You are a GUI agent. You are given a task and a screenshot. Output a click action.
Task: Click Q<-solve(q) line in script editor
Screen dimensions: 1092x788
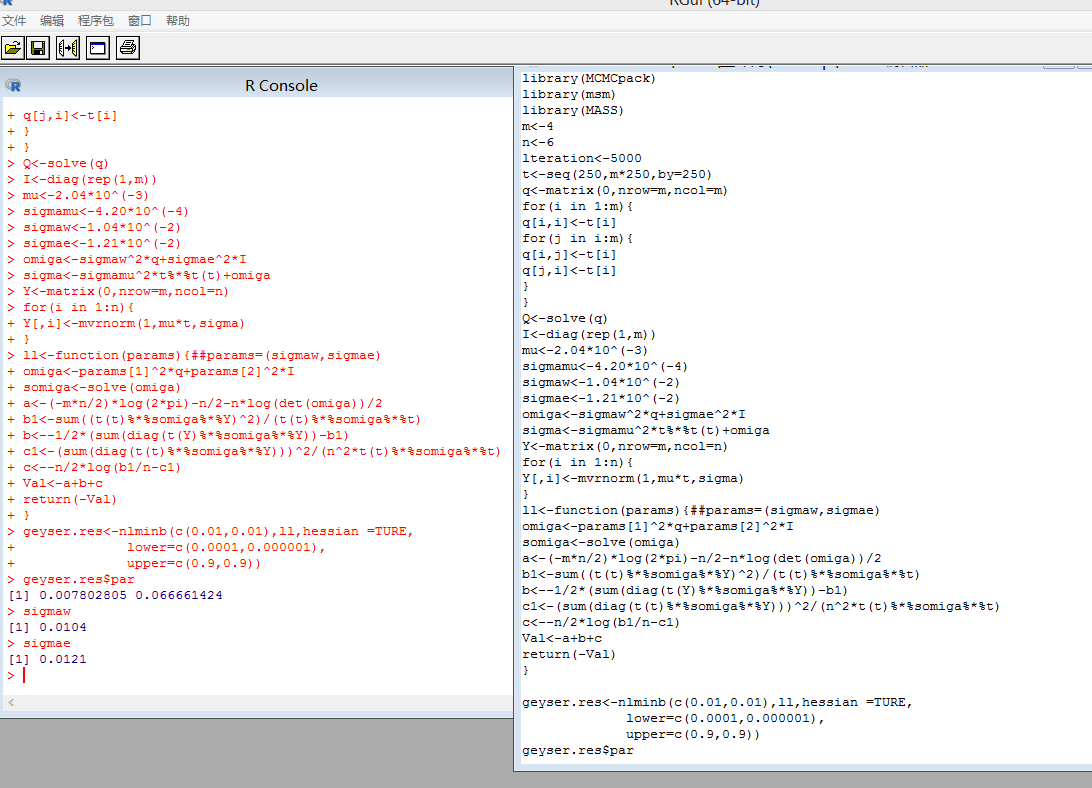click(x=564, y=318)
